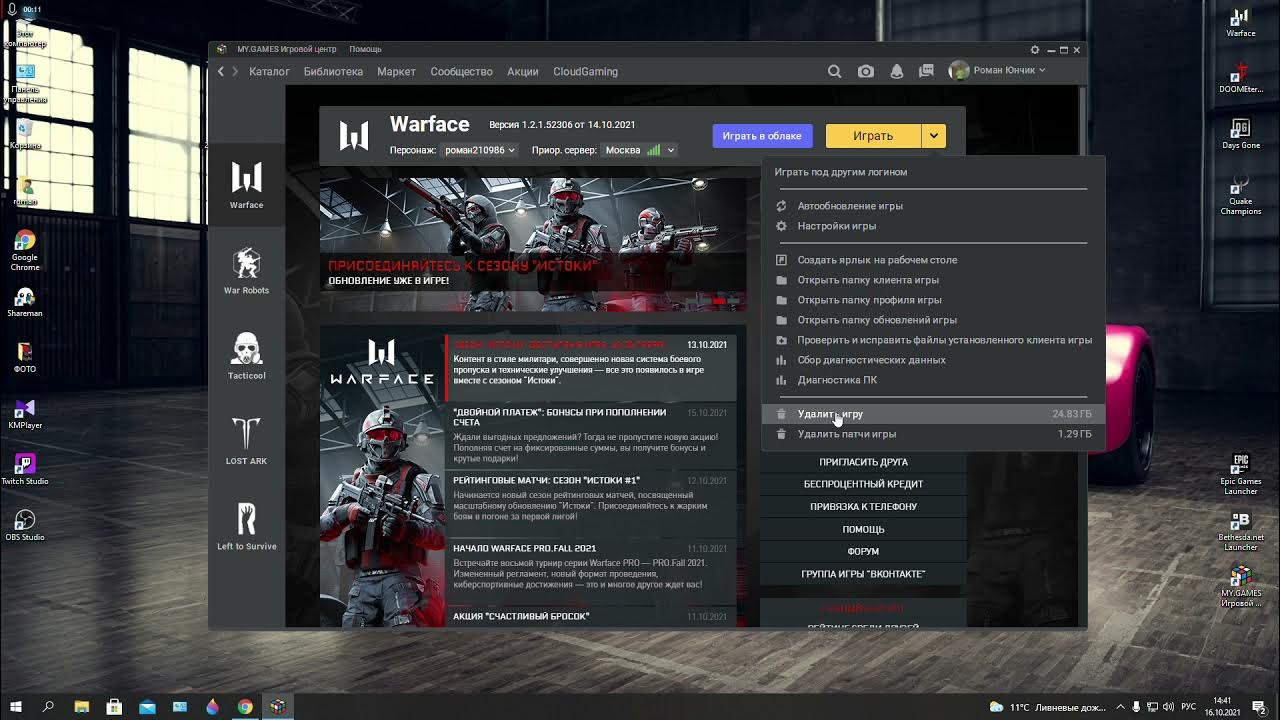Choose Открыть папку обновлений игры

coord(932,320)
